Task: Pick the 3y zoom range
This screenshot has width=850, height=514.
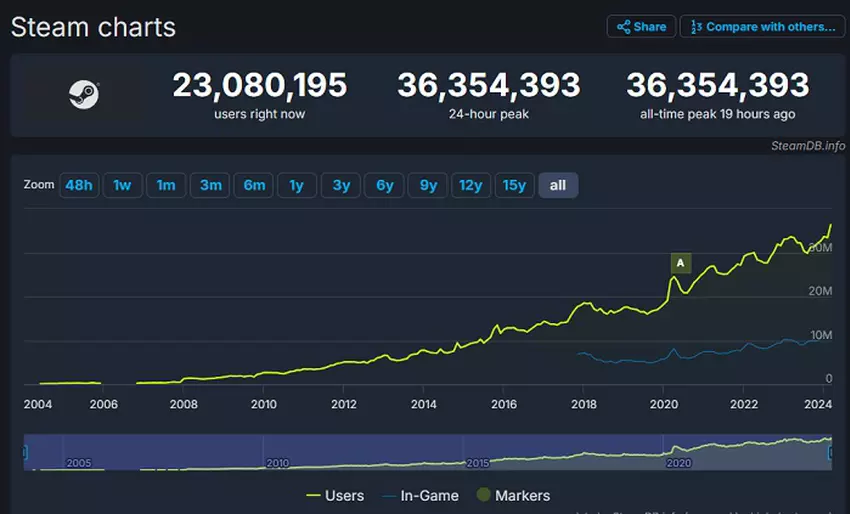Action: click(x=341, y=185)
